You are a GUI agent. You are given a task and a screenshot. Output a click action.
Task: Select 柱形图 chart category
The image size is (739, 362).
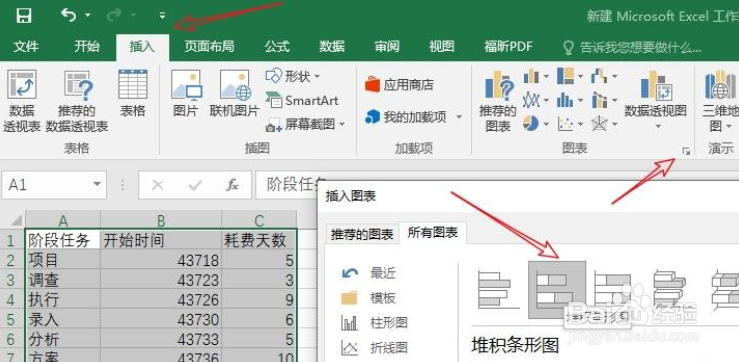click(x=375, y=323)
